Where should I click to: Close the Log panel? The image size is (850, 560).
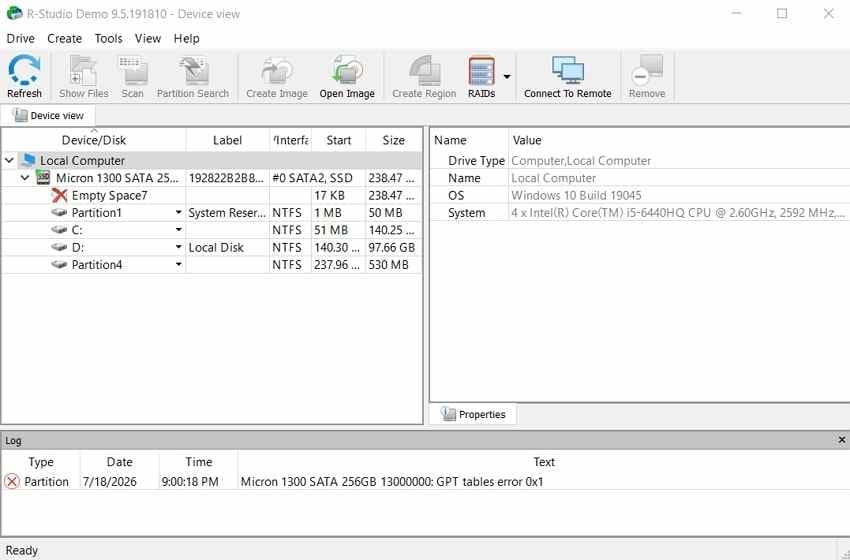841,440
